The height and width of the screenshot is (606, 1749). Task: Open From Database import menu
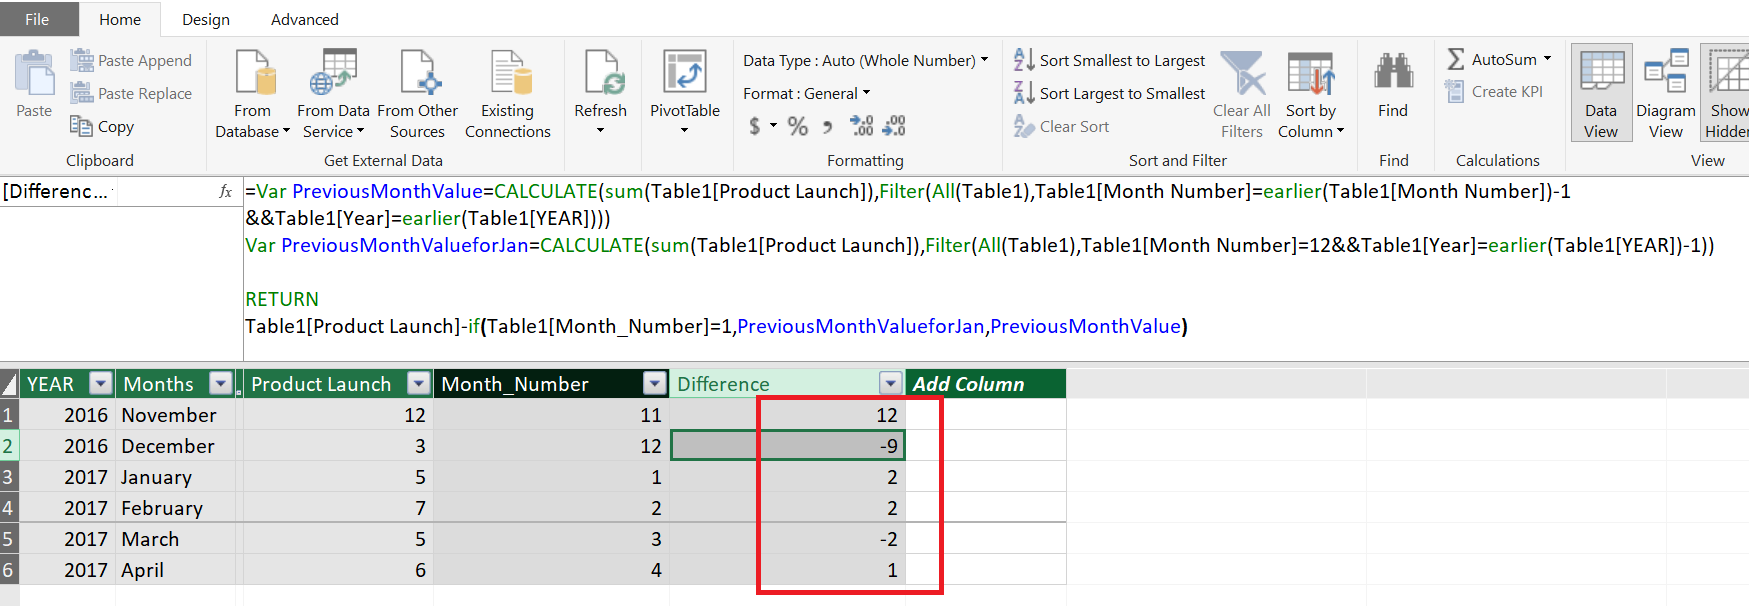[x=253, y=96]
